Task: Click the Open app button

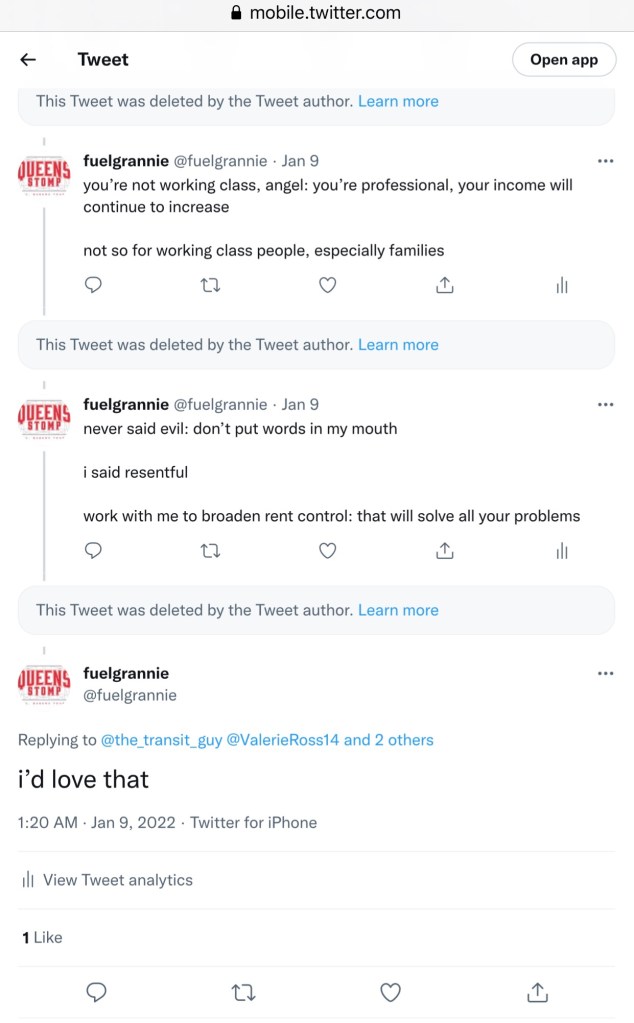Action: tap(563, 60)
